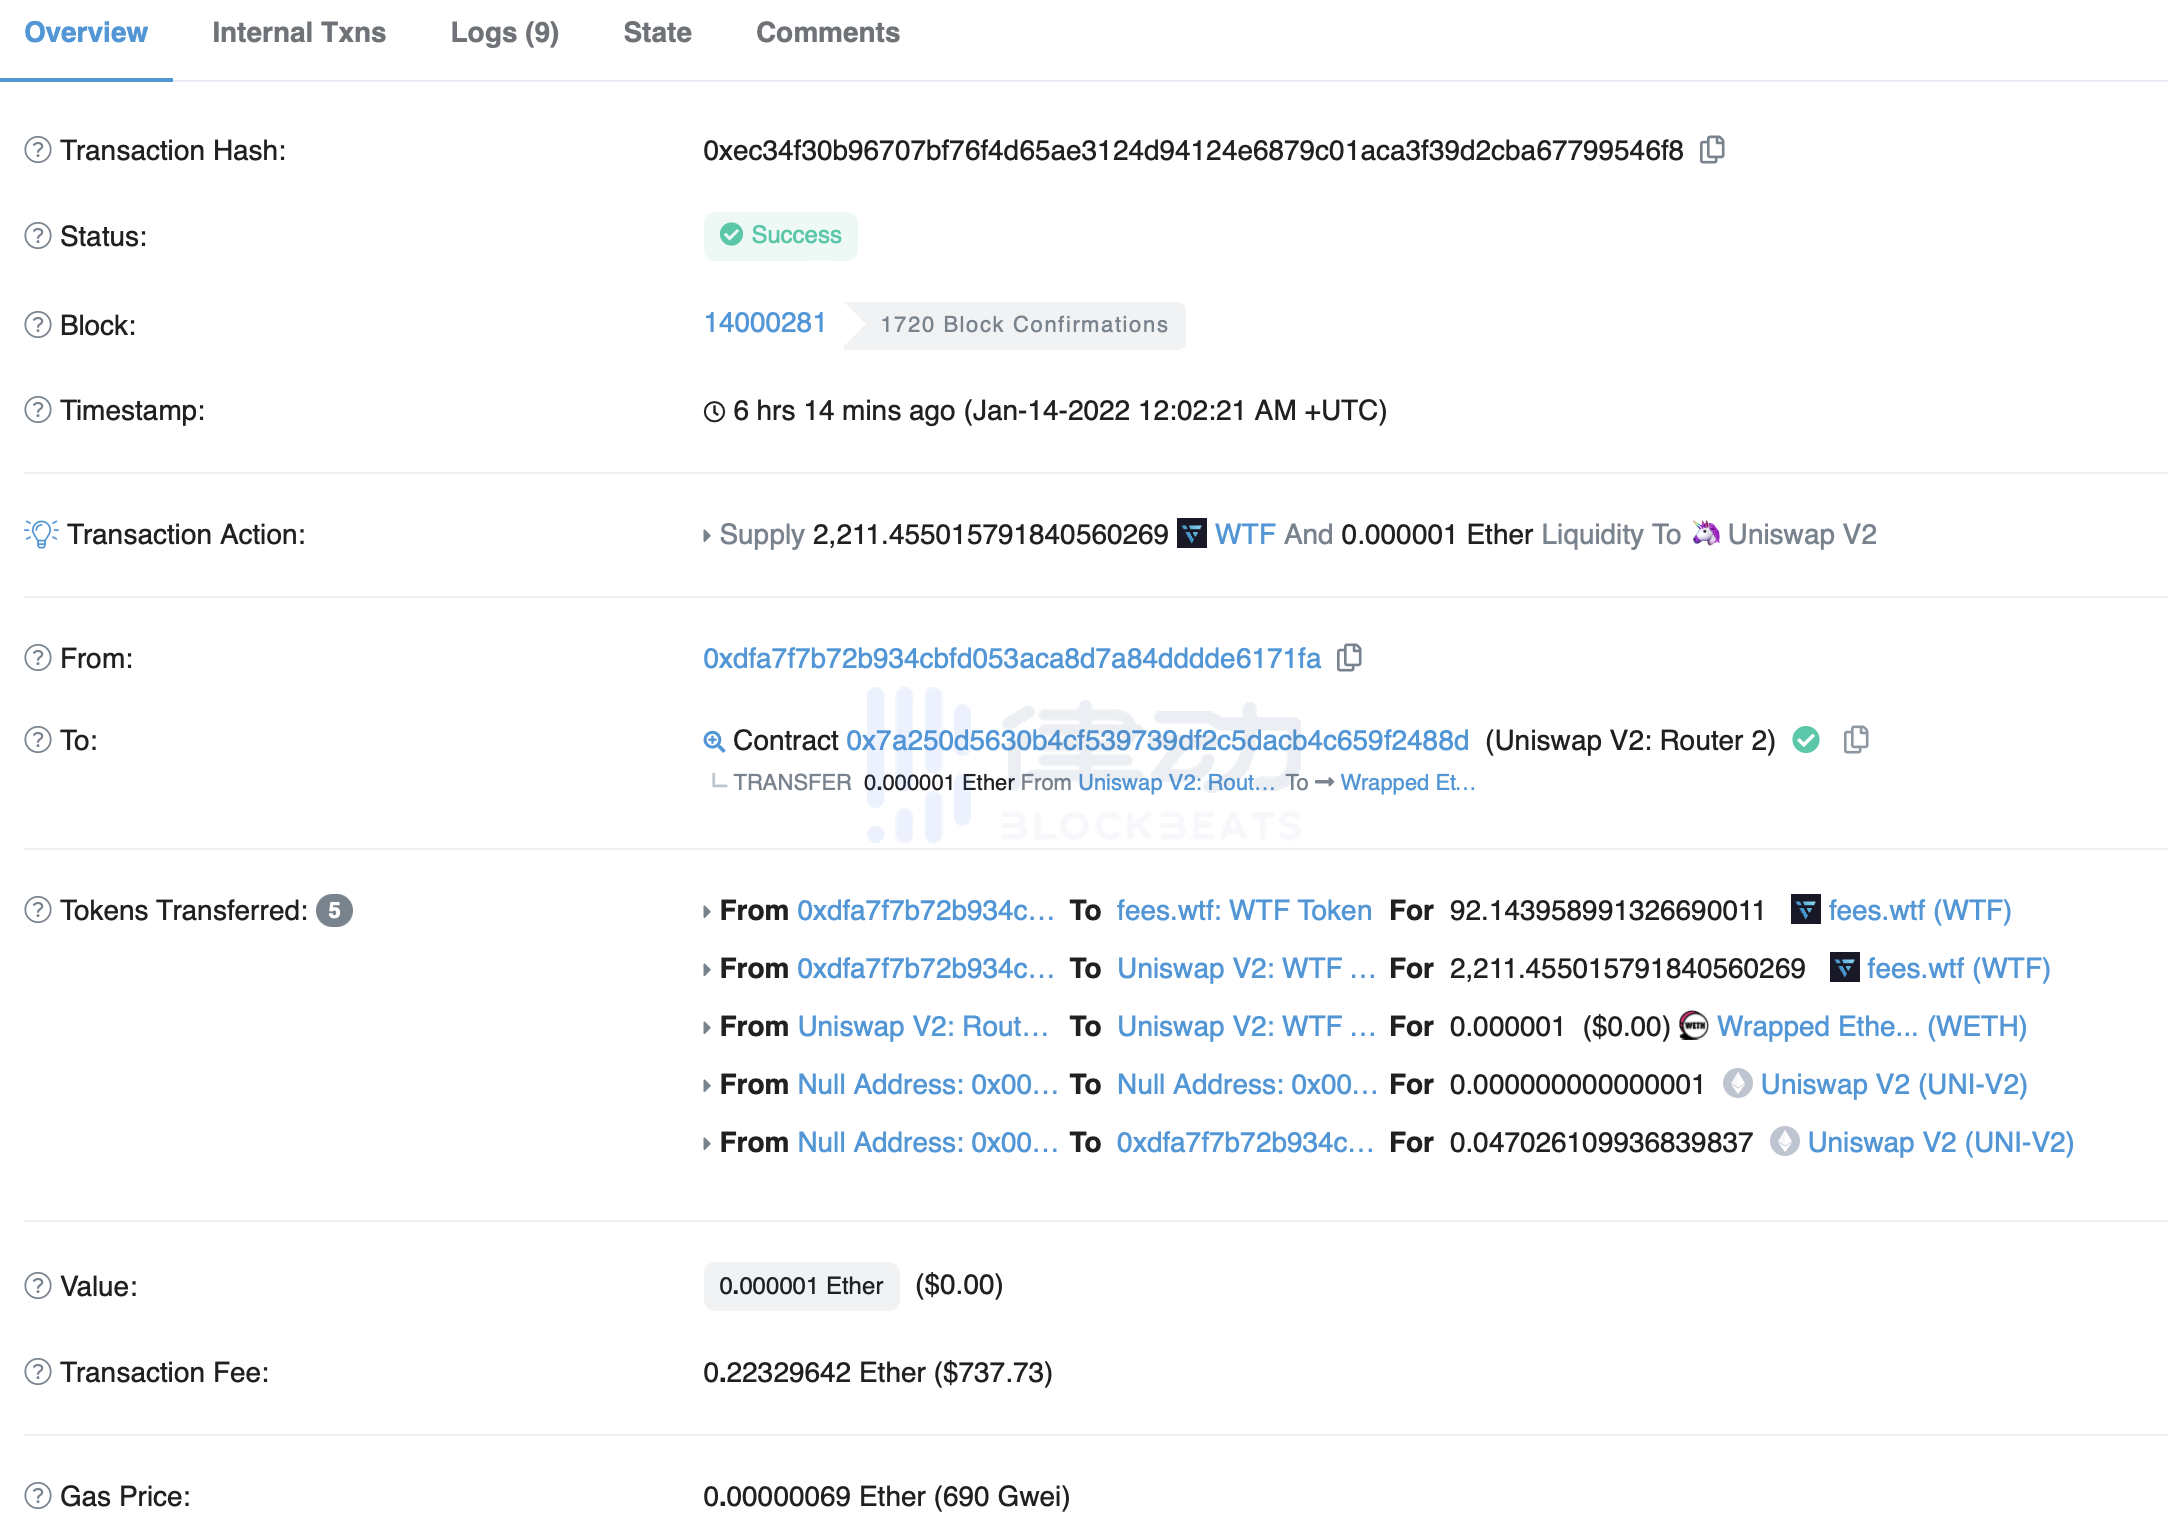Click help icon next to Transaction Hash
The width and height of the screenshot is (2168, 1531).
[x=38, y=150]
